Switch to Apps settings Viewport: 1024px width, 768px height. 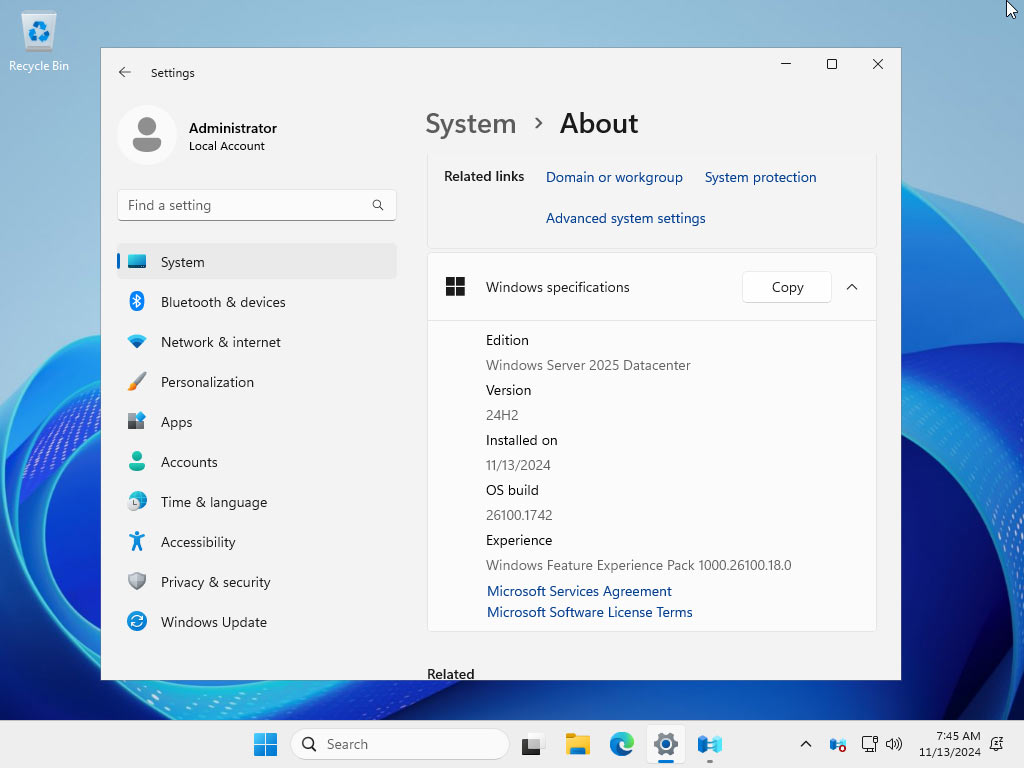(x=257, y=422)
